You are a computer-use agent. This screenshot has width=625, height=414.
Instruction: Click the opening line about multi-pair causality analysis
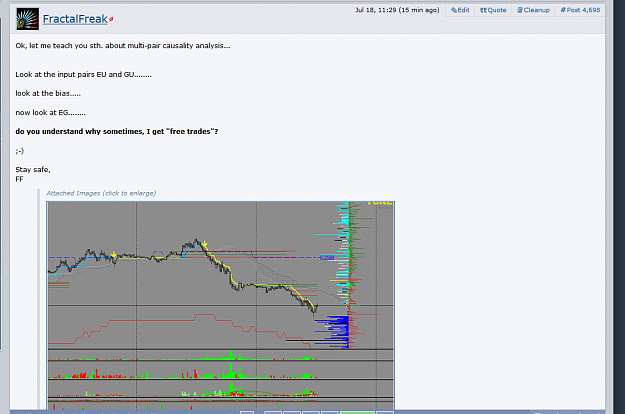[123, 46]
